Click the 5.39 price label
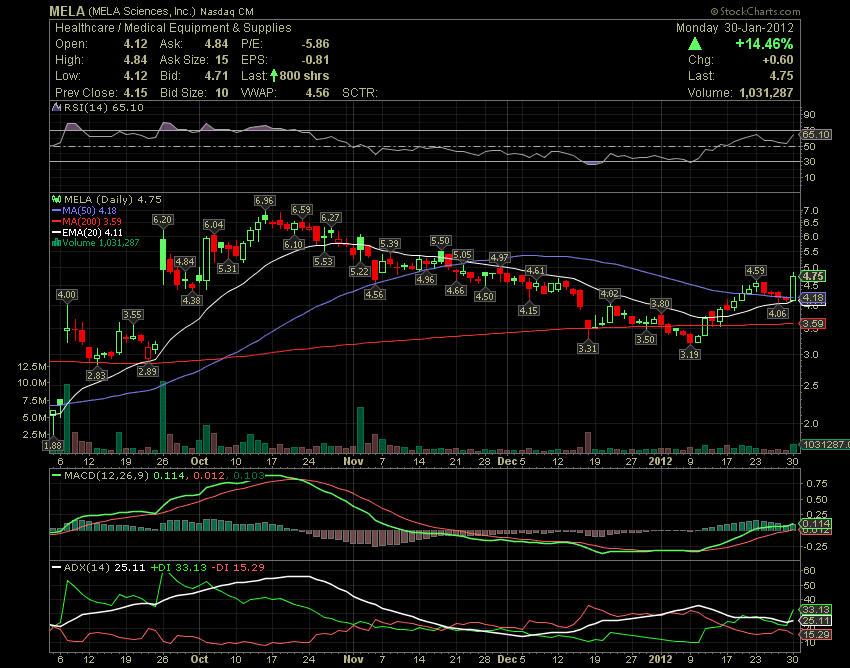 coord(390,244)
